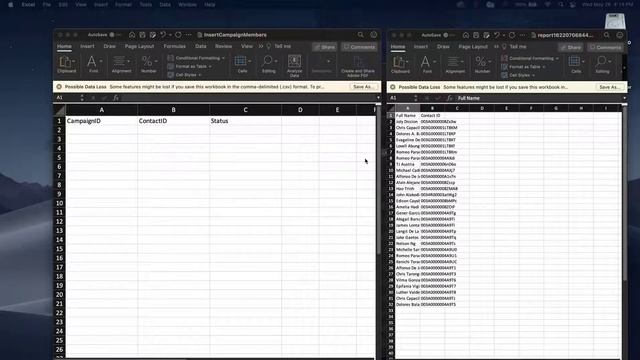Open Data tab in InsertCampaignMembers window
Viewport: 640px width, 360px height.
coord(201,47)
